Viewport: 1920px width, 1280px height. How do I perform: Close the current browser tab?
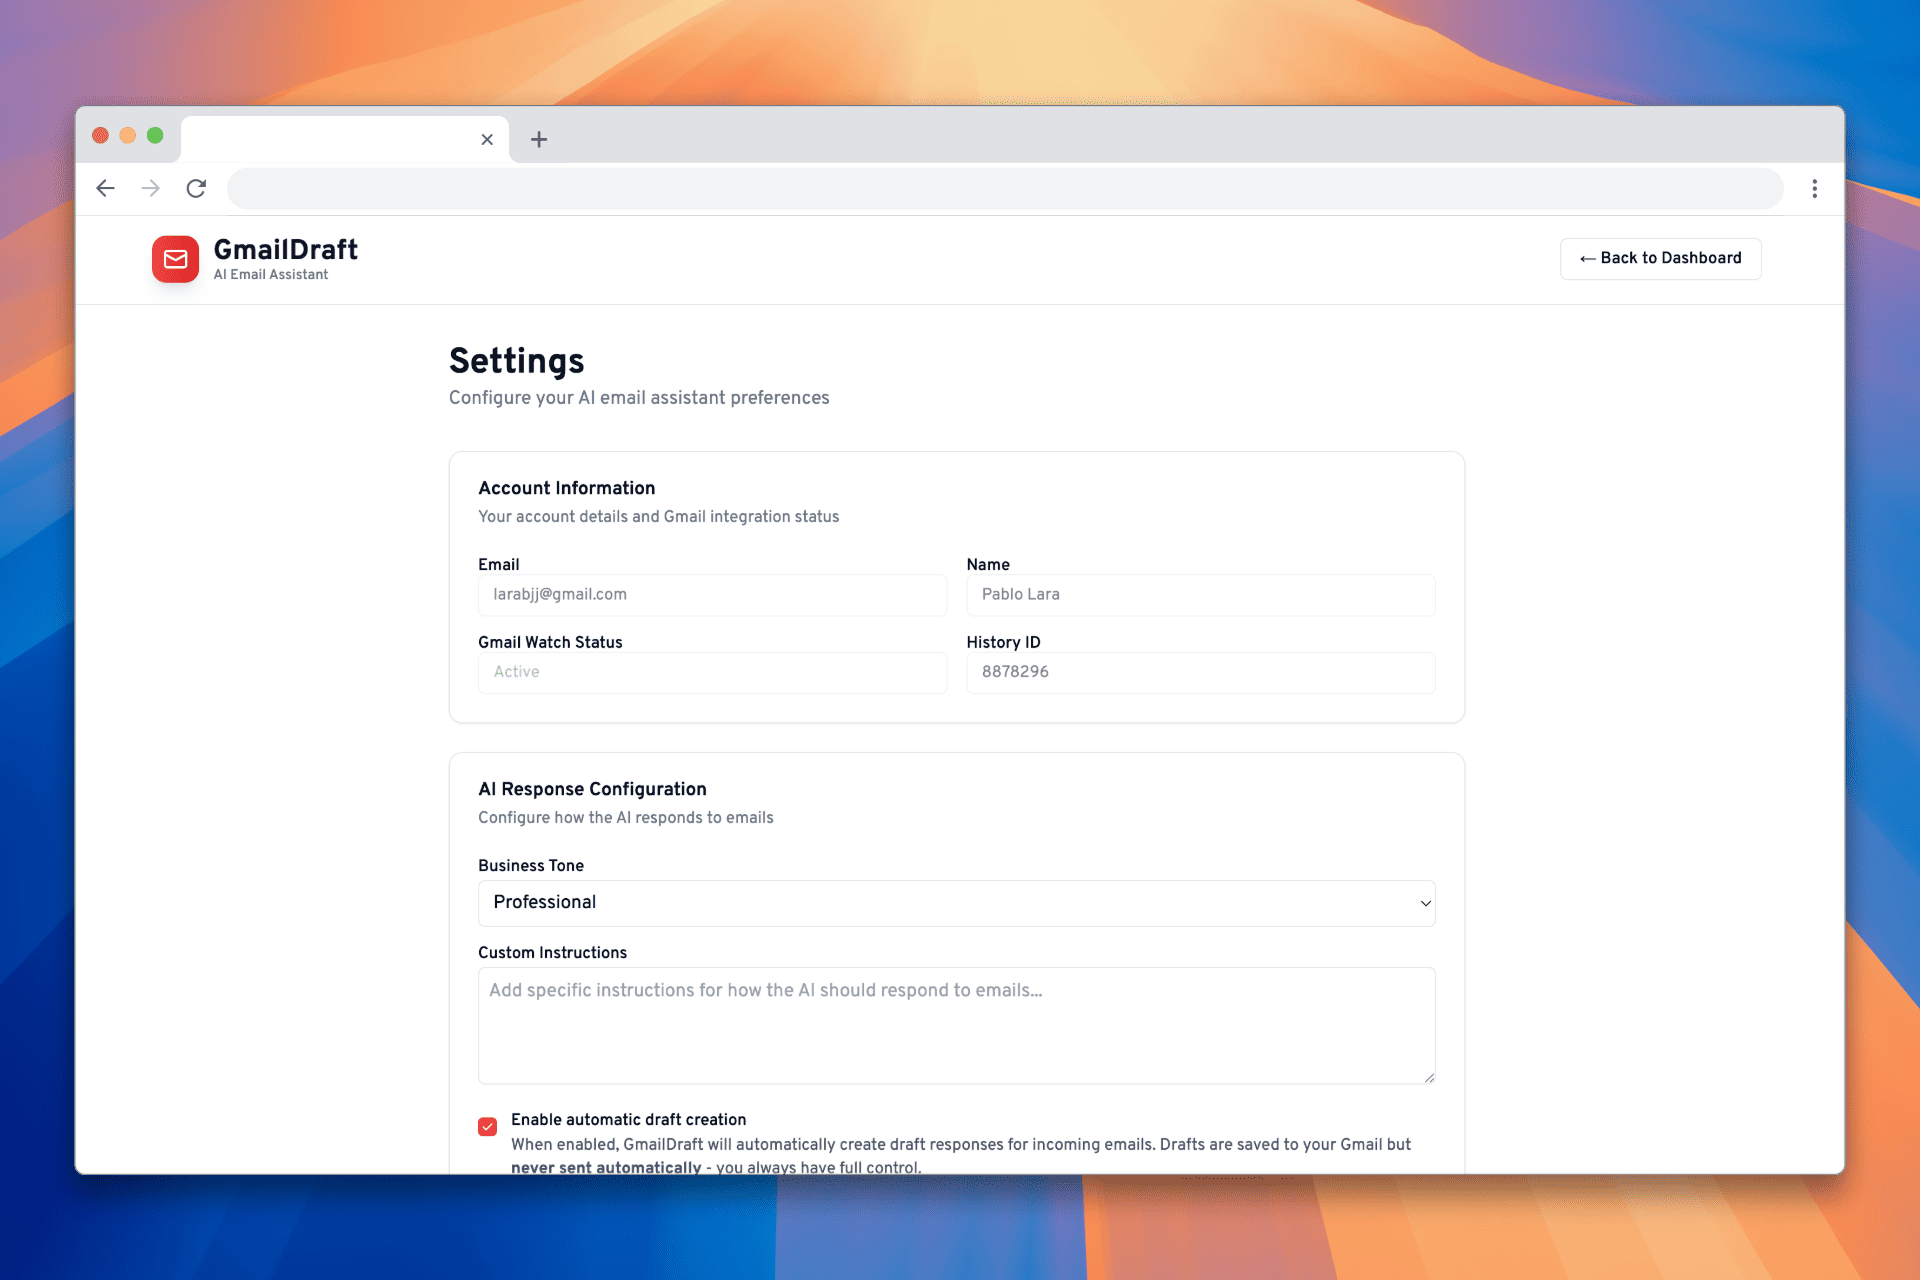click(x=487, y=140)
